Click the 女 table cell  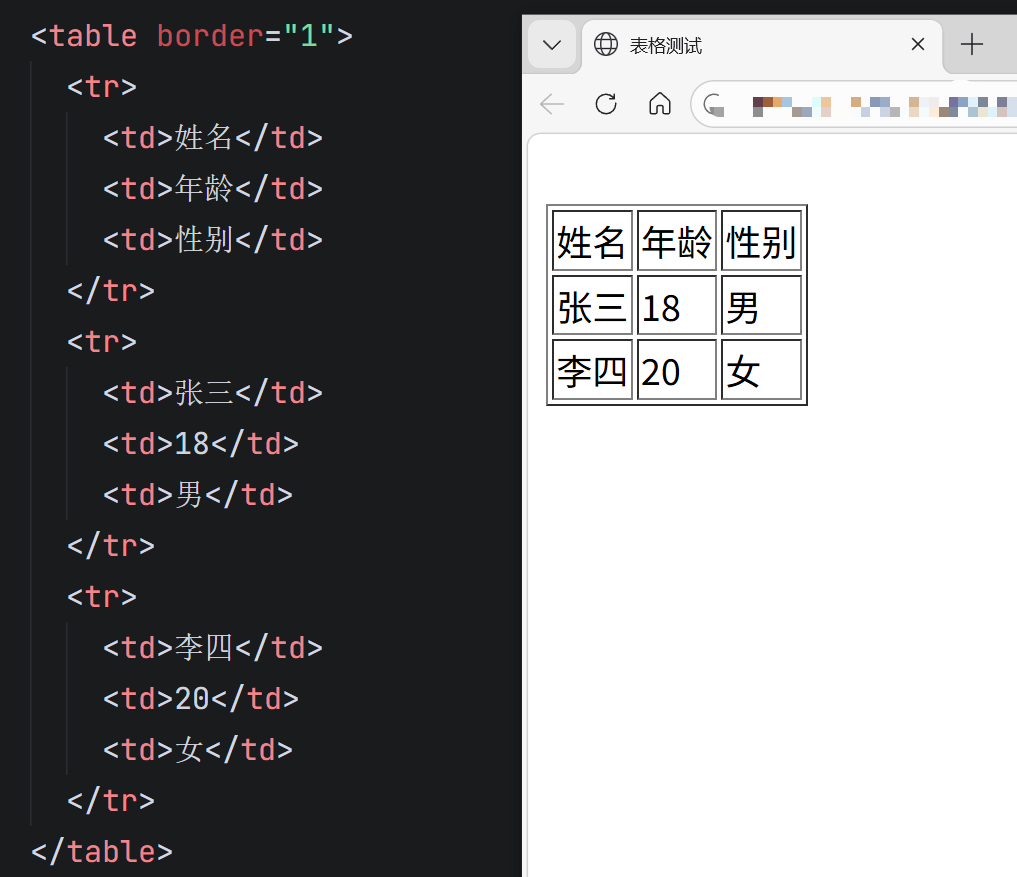[761, 369]
